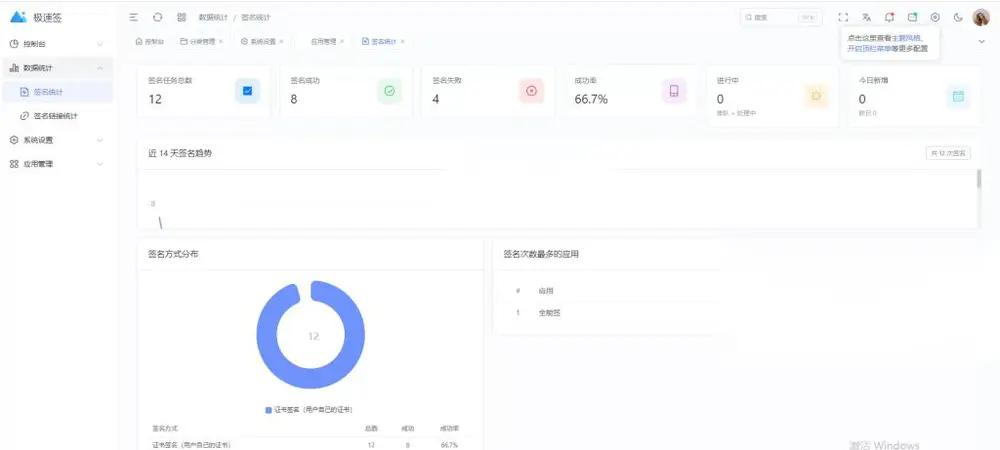Click the 共 12 次签名 tag on the trend panel
Image resolution: width=1000 pixels, height=450 pixels.
point(948,153)
